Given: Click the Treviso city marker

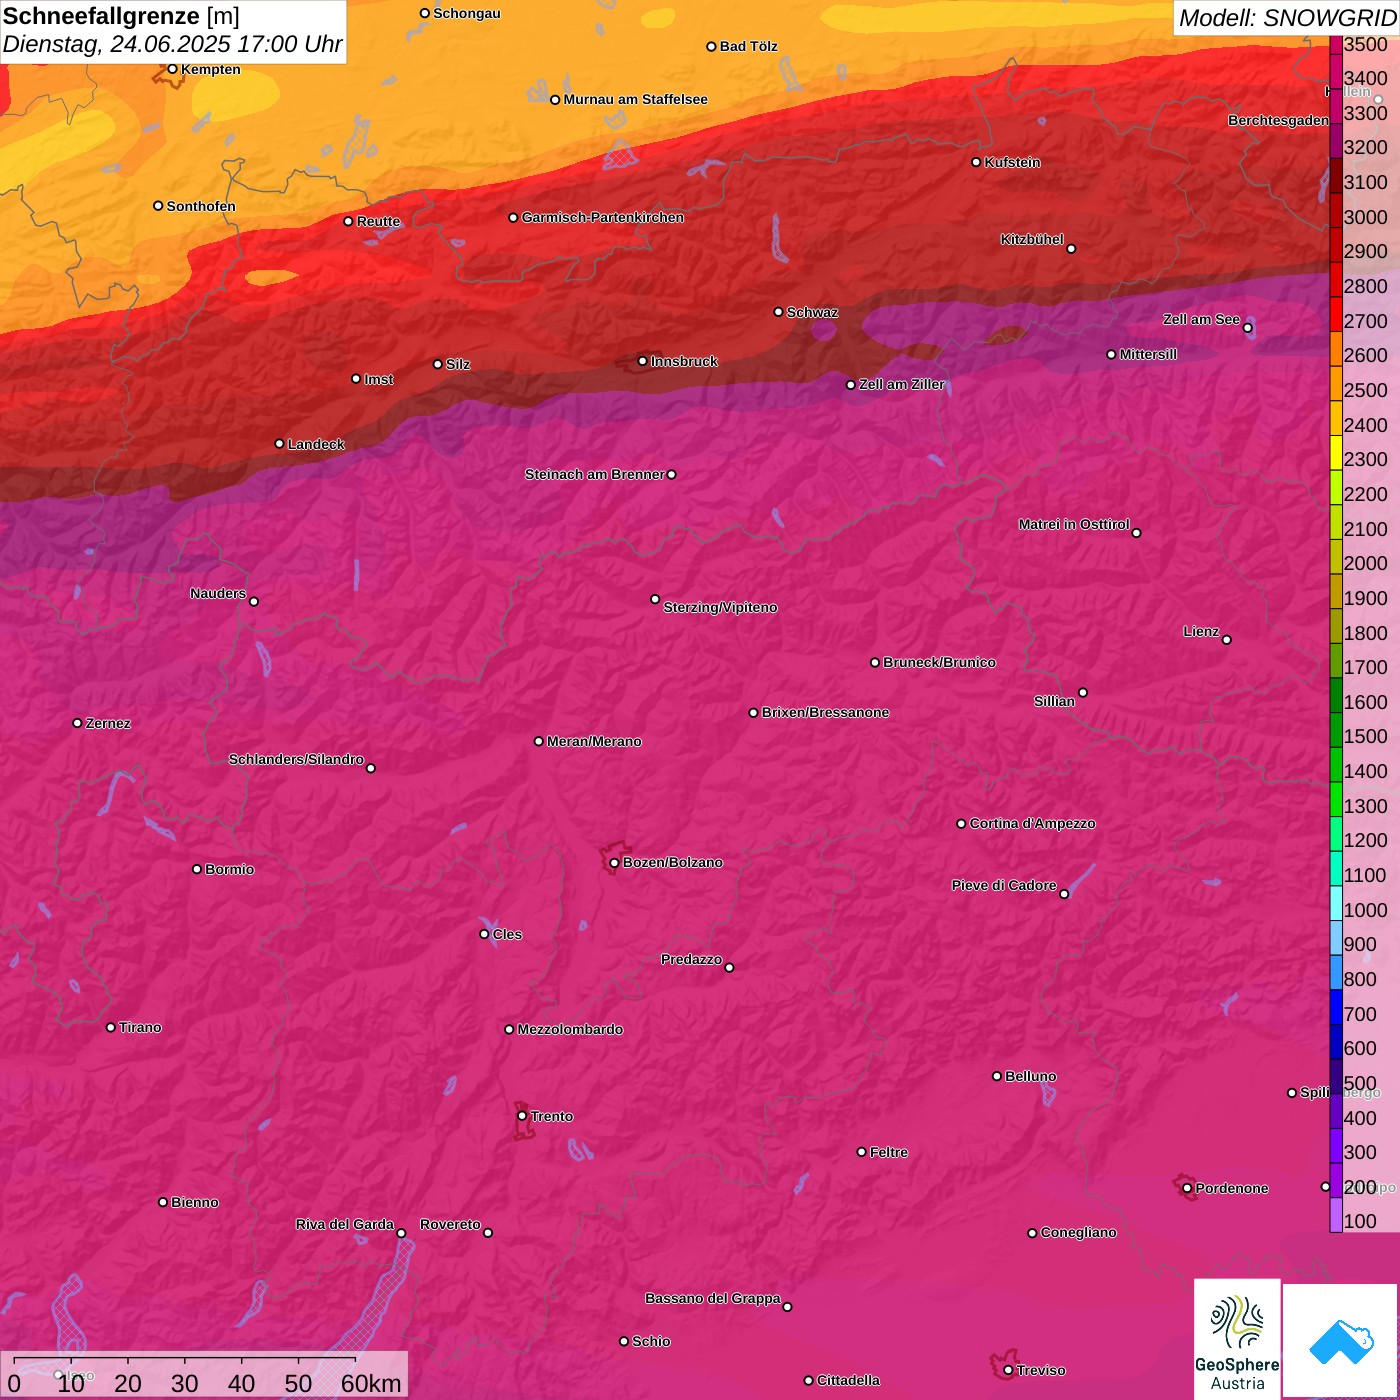Looking at the screenshot, I should (x=1008, y=1371).
